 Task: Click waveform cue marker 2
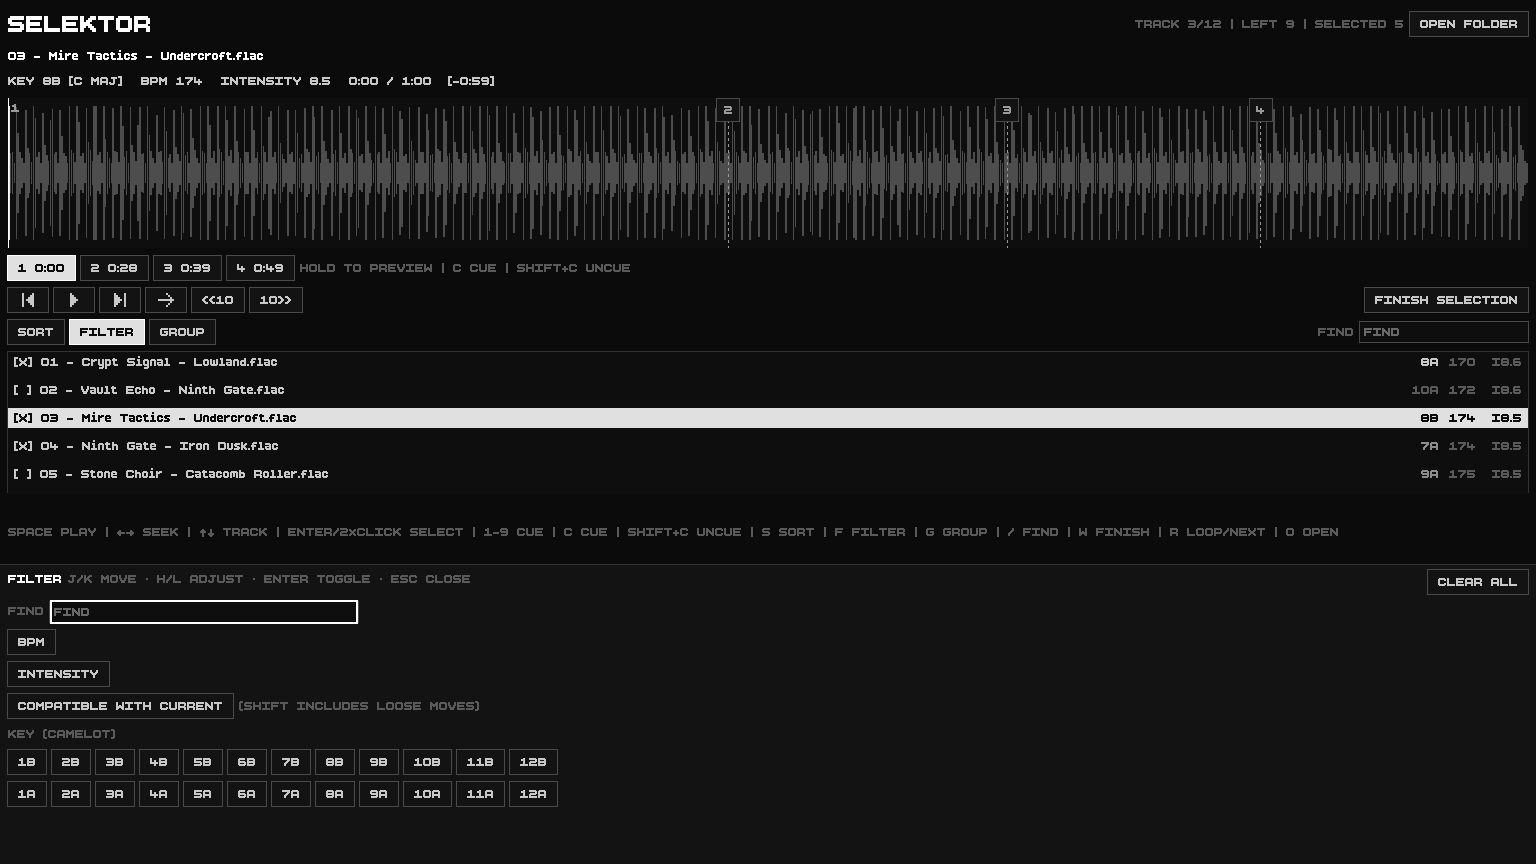[728, 110]
